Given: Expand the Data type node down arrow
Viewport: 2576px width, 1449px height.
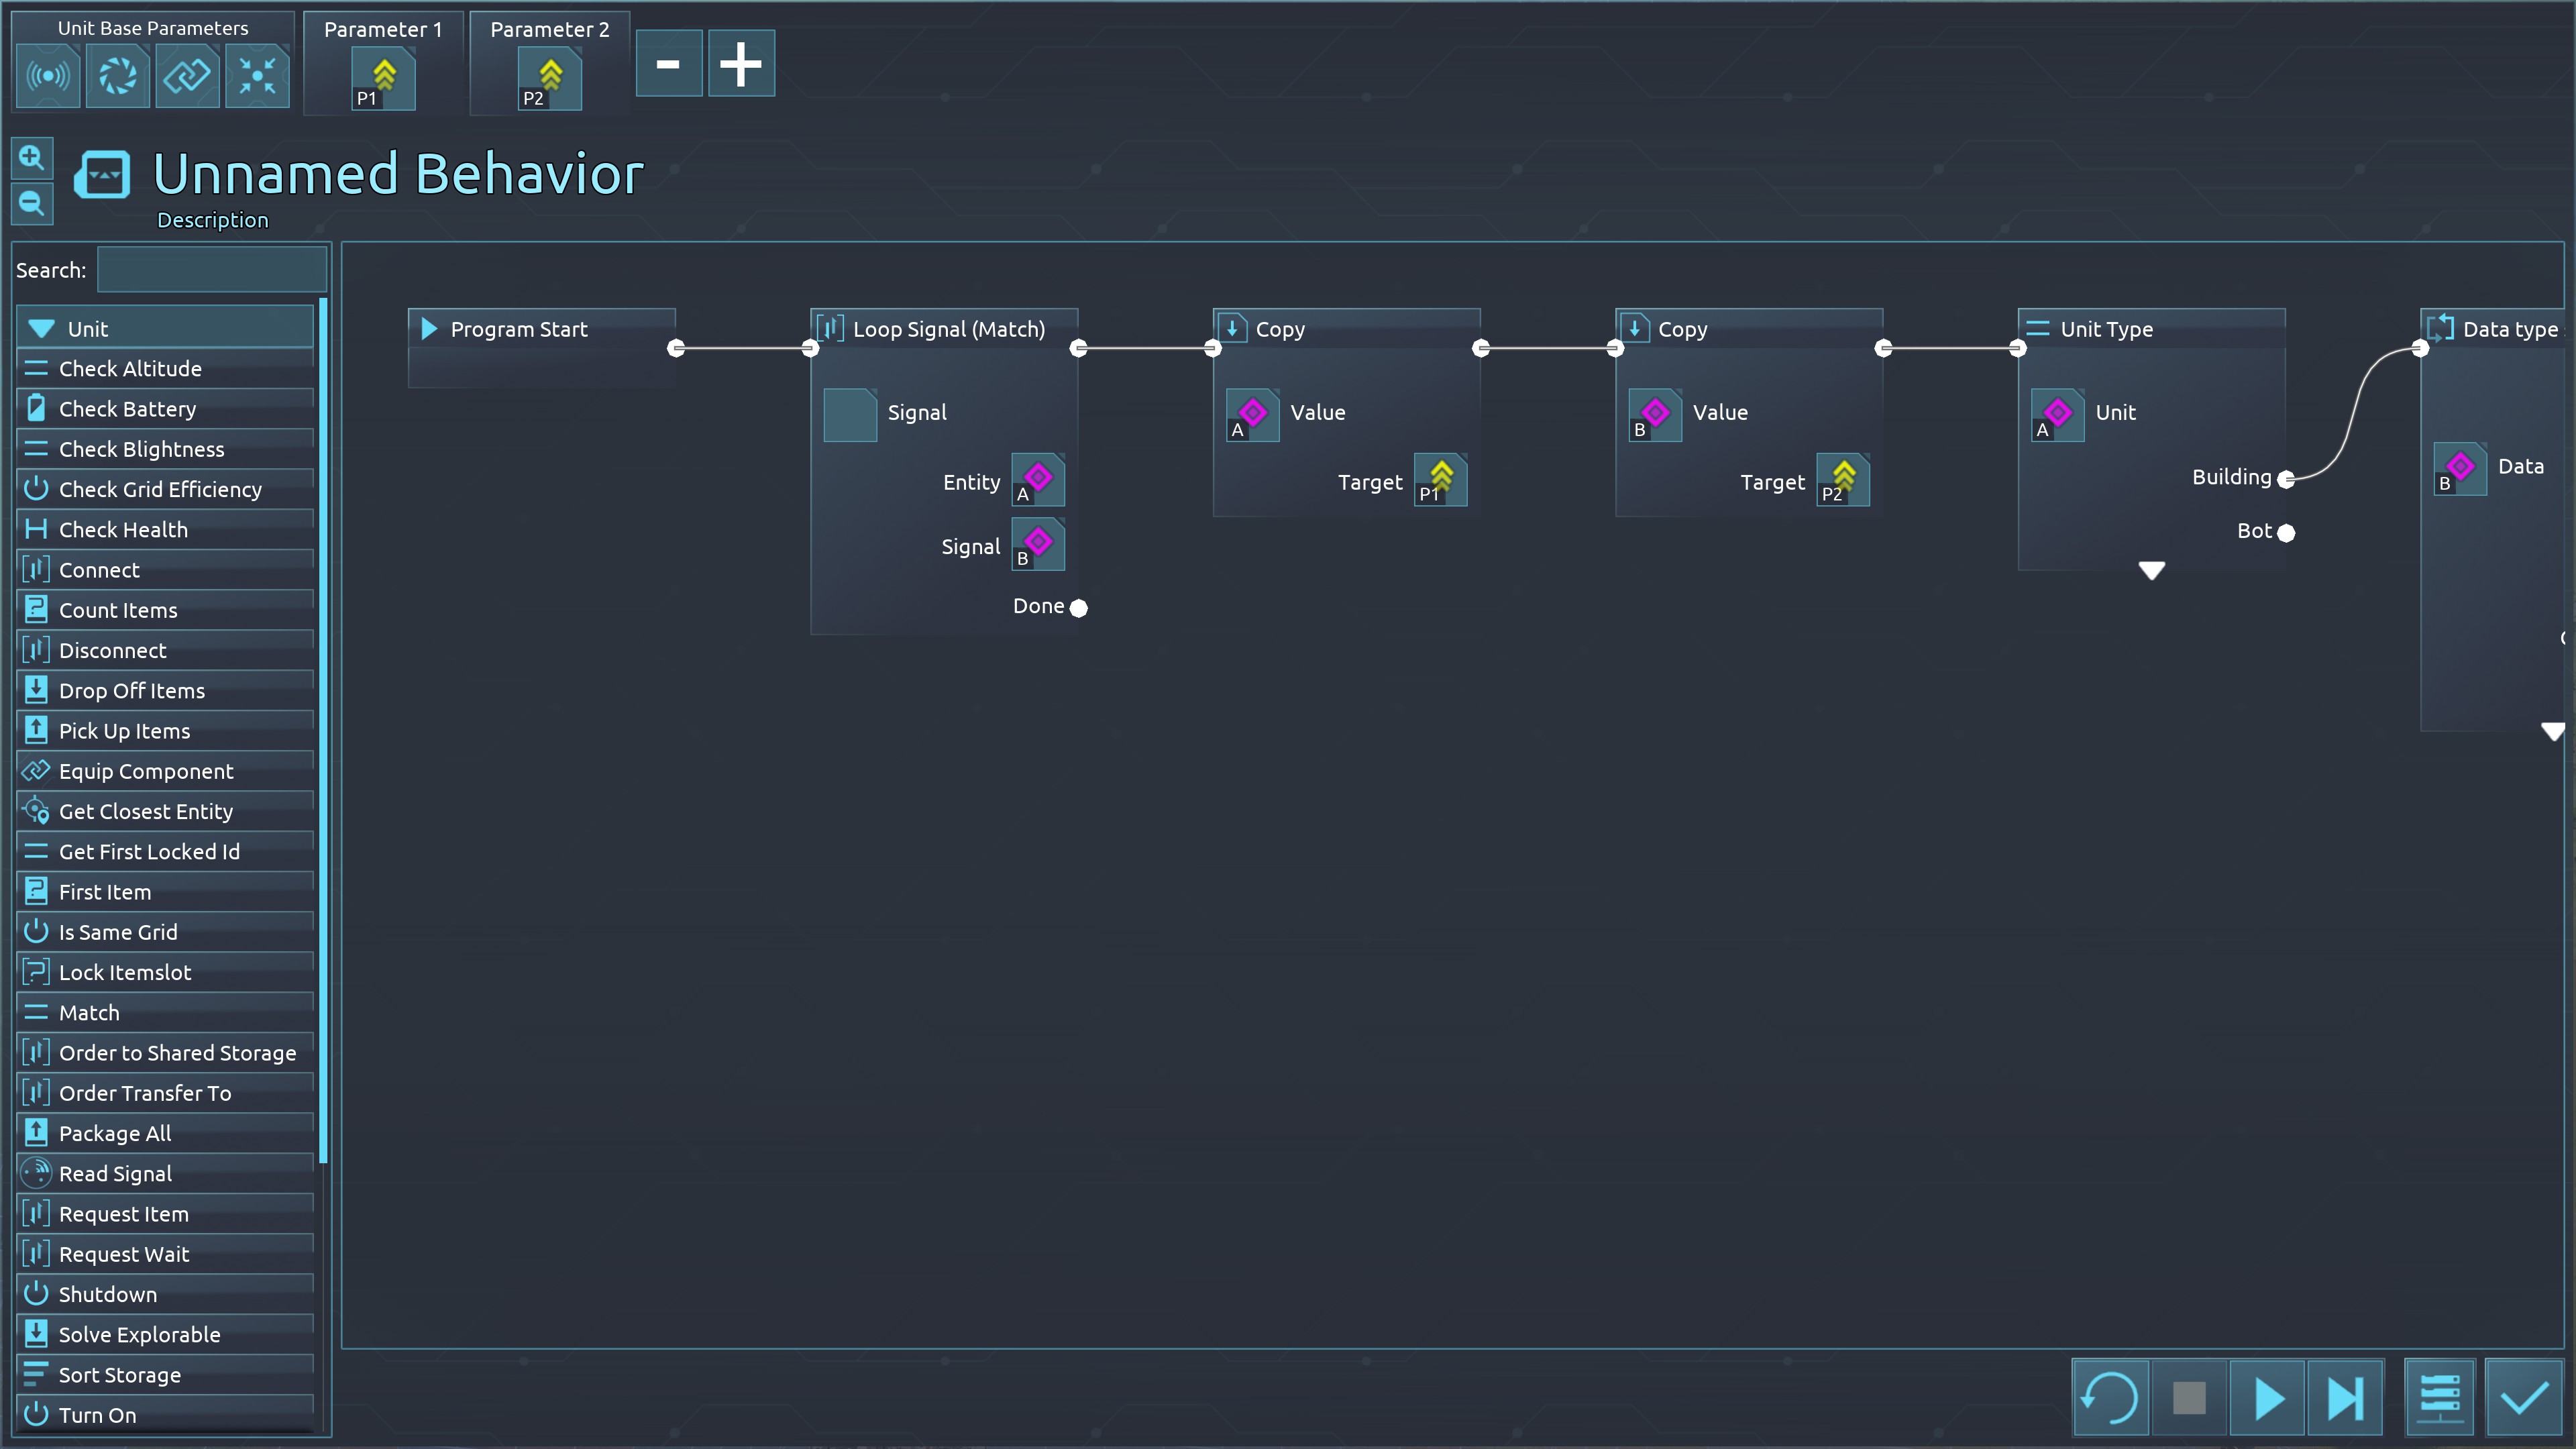Looking at the screenshot, I should tap(2552, 732).
